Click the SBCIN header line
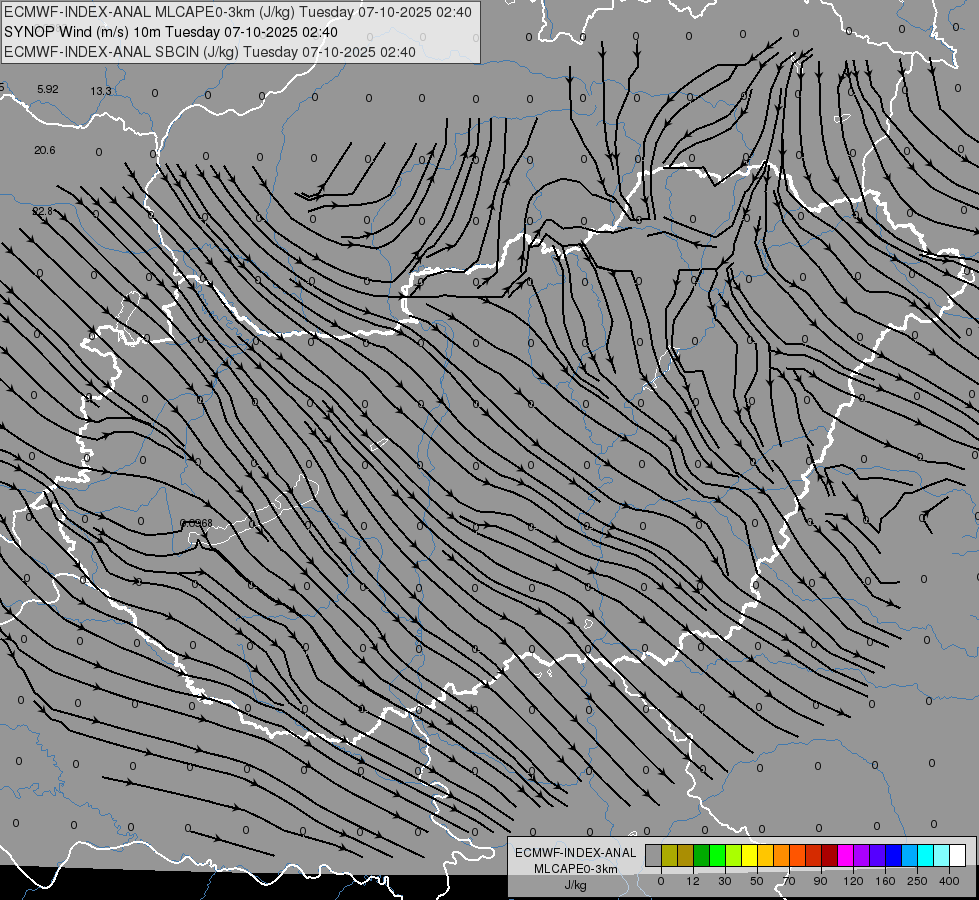Image resolution: width=979 pixels, height=900 pixels. (210, 52)
